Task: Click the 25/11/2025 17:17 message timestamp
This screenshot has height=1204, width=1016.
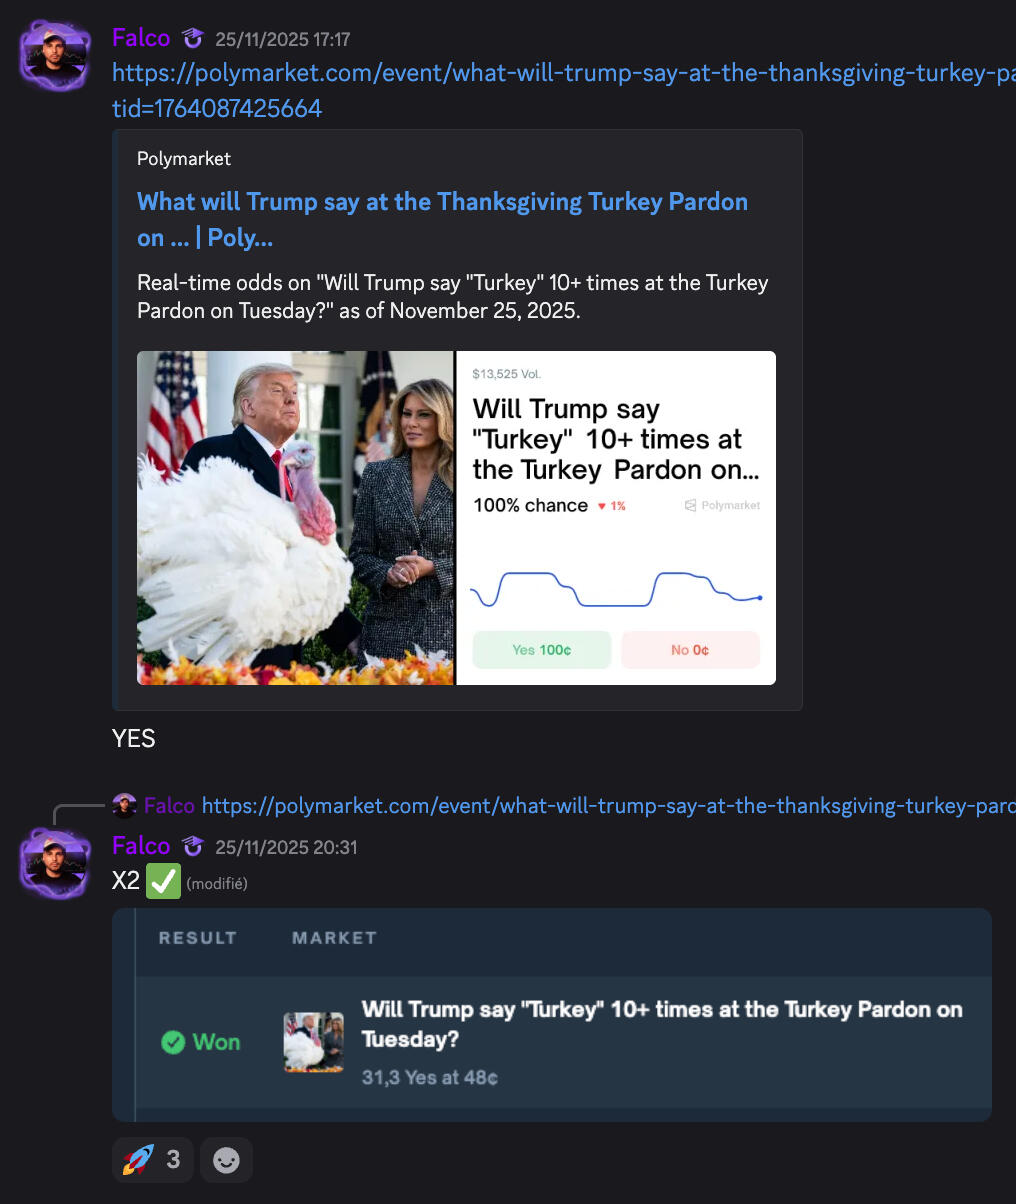Action: click(x=283, y=40)
